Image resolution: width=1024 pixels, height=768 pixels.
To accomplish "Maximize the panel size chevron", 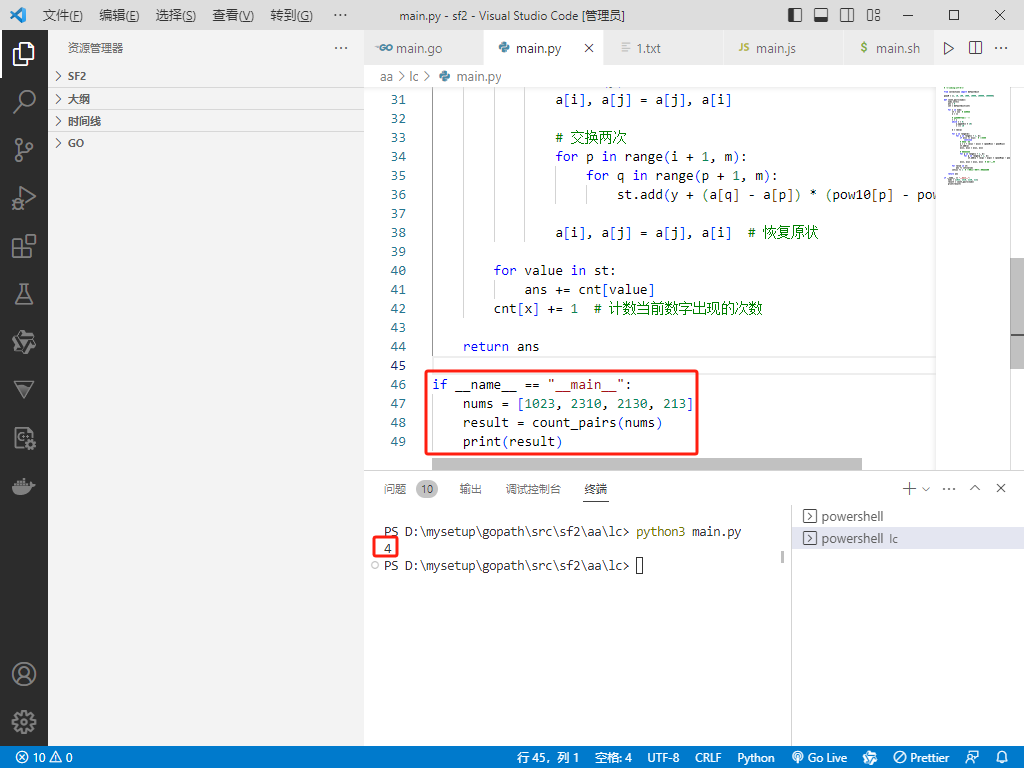I will (975, 488).
